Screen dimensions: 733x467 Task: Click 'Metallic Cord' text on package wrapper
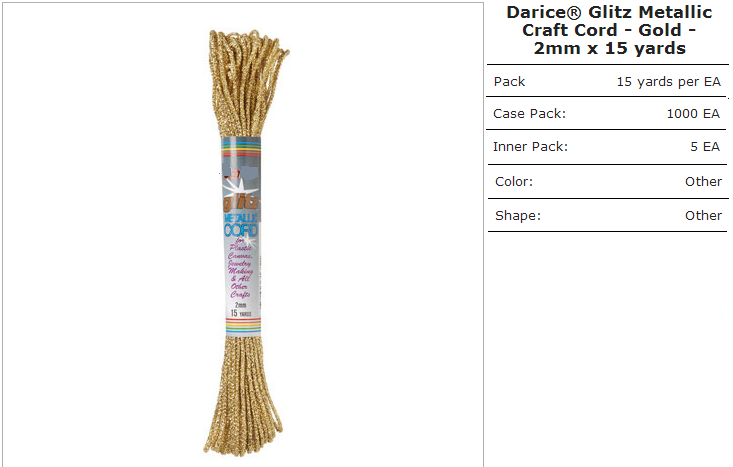coord(241,225)
